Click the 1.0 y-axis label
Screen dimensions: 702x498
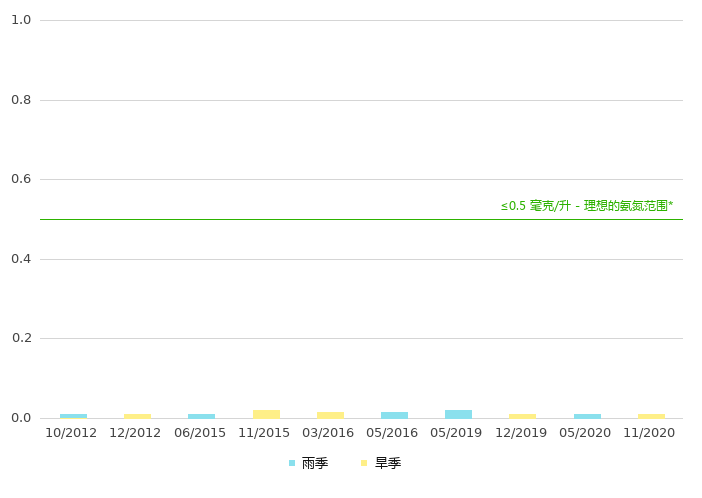point(21,20)
